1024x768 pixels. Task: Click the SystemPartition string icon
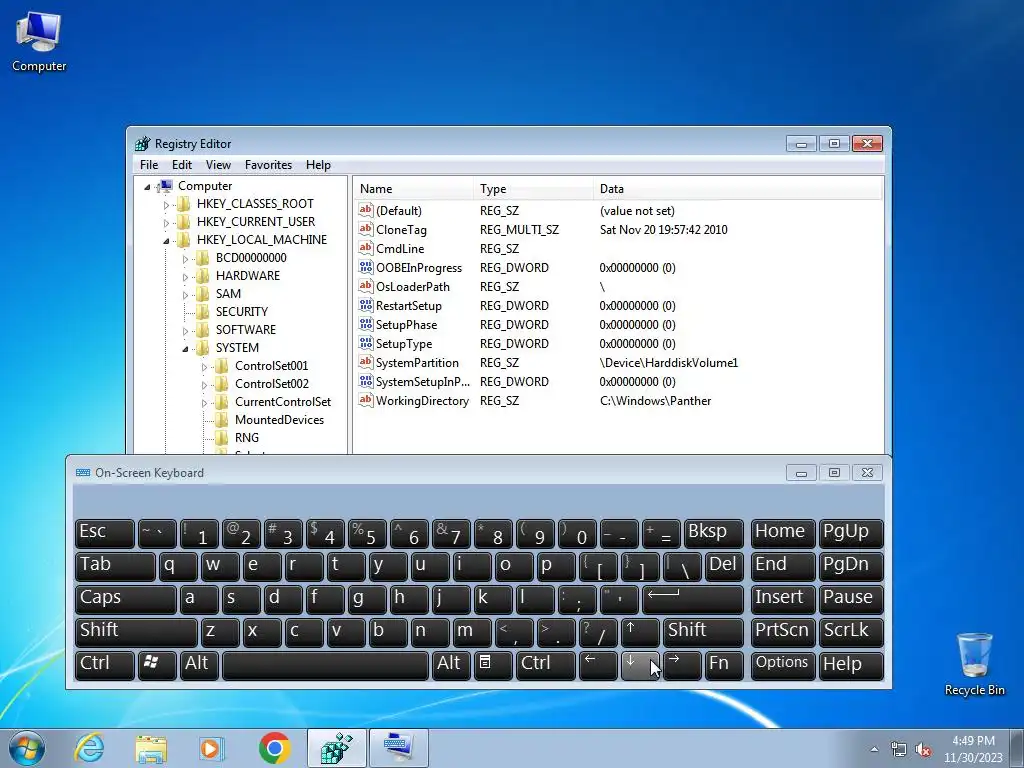365,362
